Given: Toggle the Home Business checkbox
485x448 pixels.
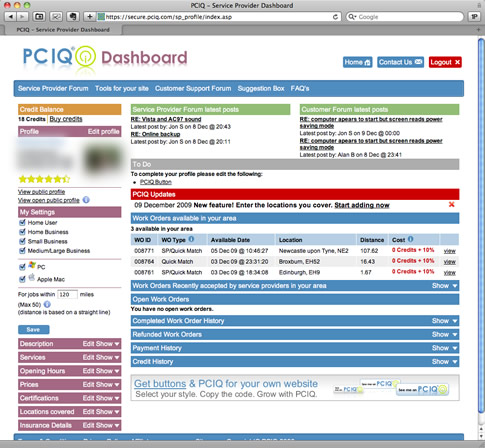Looking at the screenshot, I should coord(22,232).
